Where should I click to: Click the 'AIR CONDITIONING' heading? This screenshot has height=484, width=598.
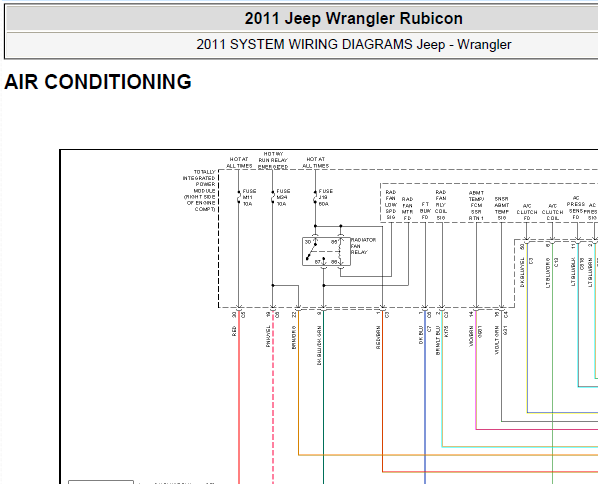pos(98,82)
